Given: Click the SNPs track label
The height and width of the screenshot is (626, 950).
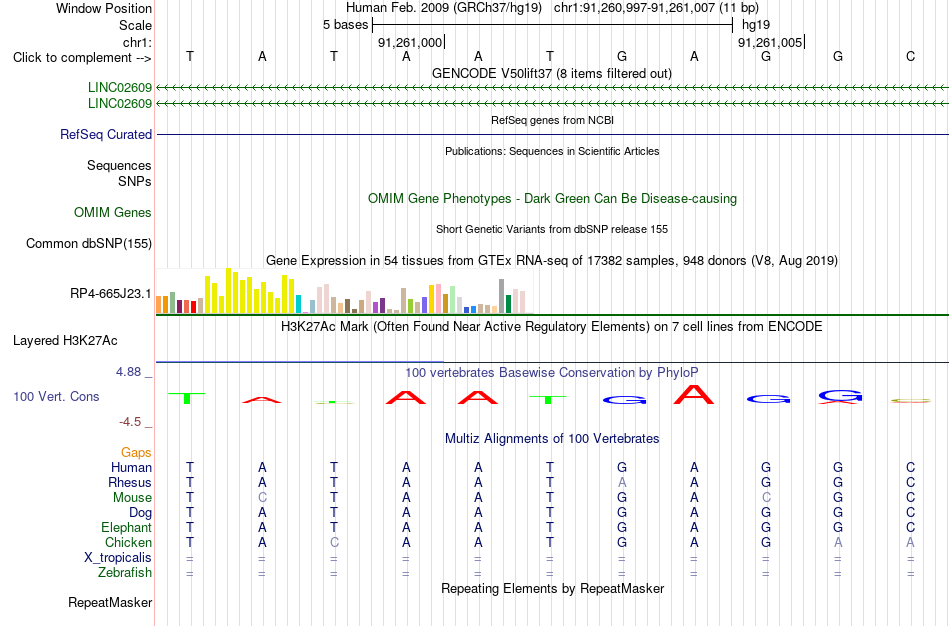Looking at the screenshot, I should pyautogui.click(x=135, y=181).
